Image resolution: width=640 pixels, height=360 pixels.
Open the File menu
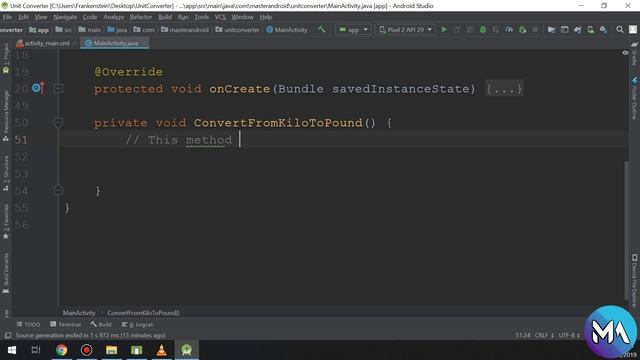point(7,17)
